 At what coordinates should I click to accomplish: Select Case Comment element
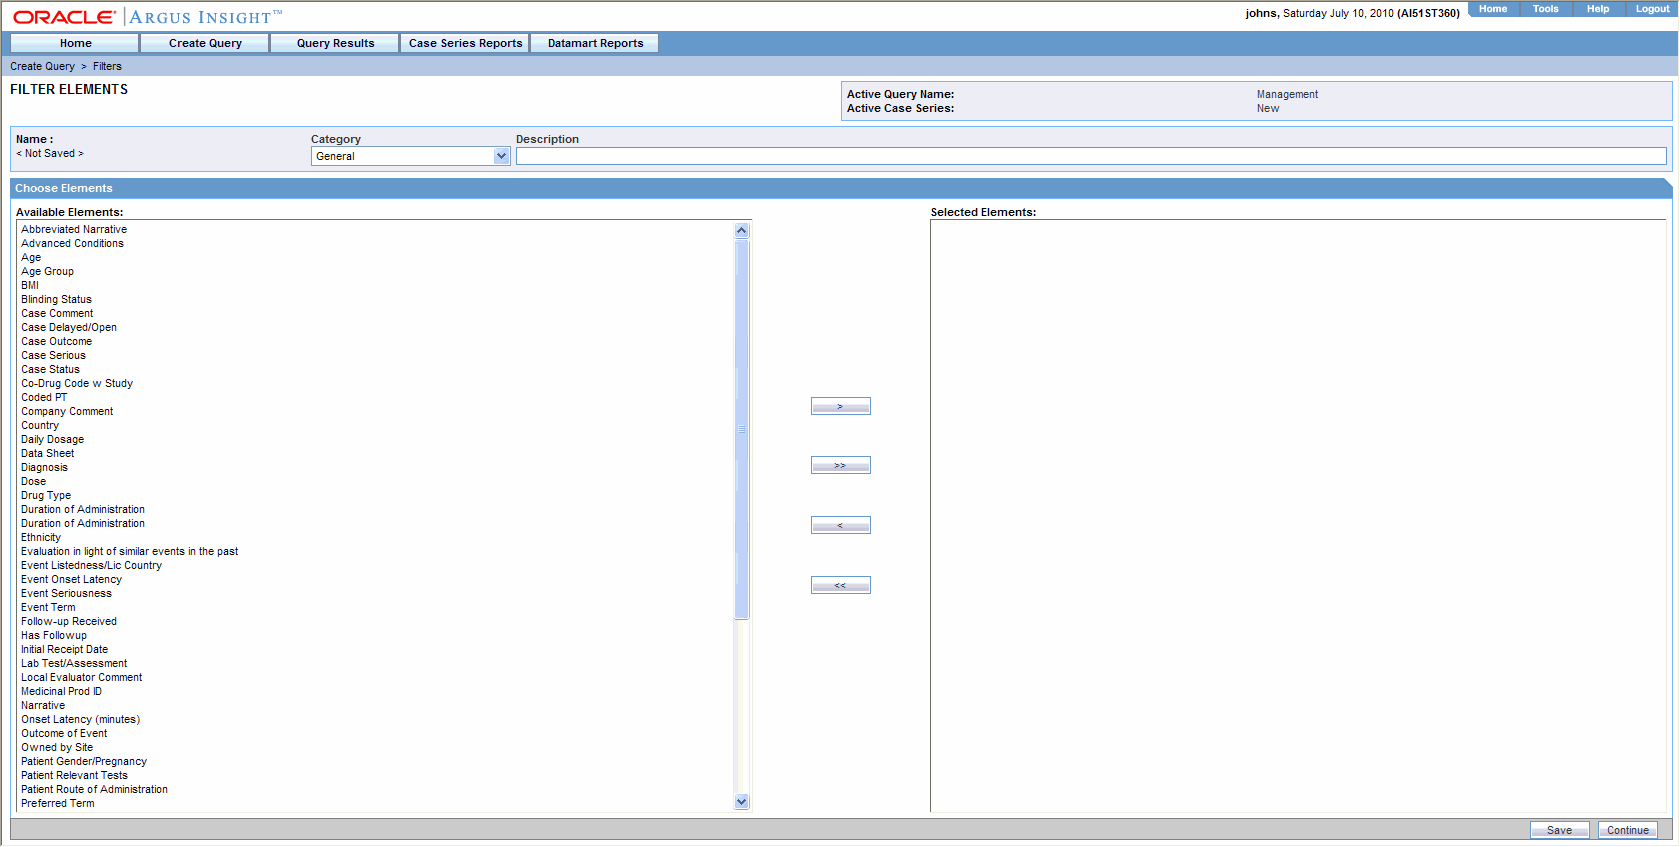[x=57, y=313]
